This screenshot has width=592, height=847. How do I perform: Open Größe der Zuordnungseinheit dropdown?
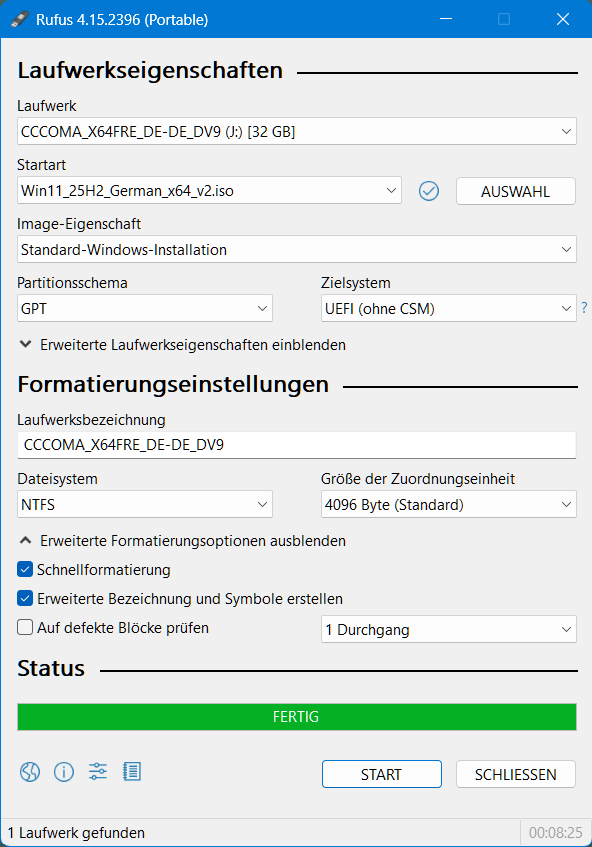click(449, 505)
